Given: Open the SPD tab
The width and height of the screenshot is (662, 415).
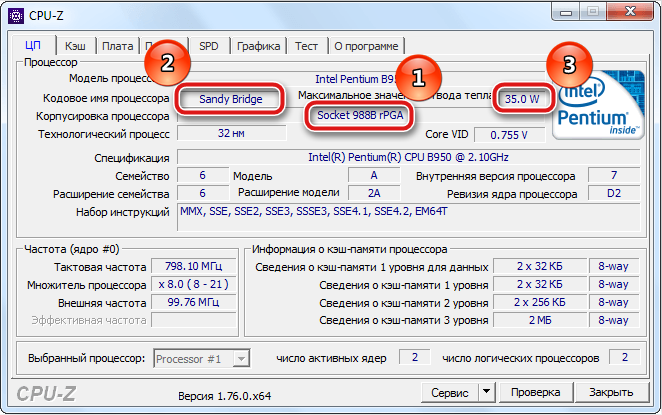Looking at the screenshot, I should pyautogui.click(x=209, y=46).
